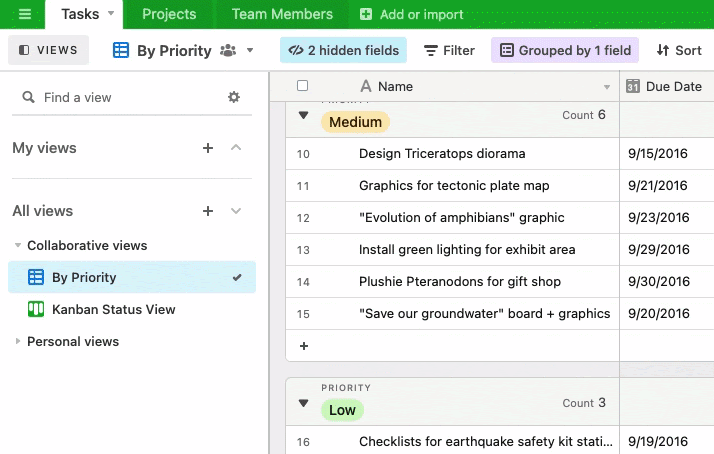The height and width of the screenshot is (454, 714).
Task: Open the By Priority view dropdown arrow
Action: coord(250,50)
